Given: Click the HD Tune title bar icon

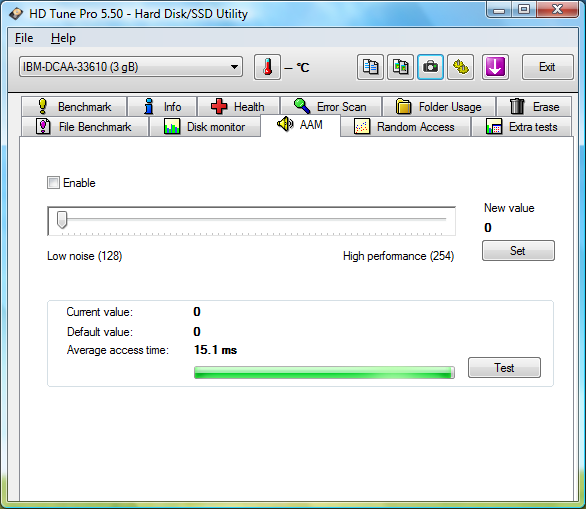Looking at the screenshot, I should pyautogui.click(x=16, y=14).
